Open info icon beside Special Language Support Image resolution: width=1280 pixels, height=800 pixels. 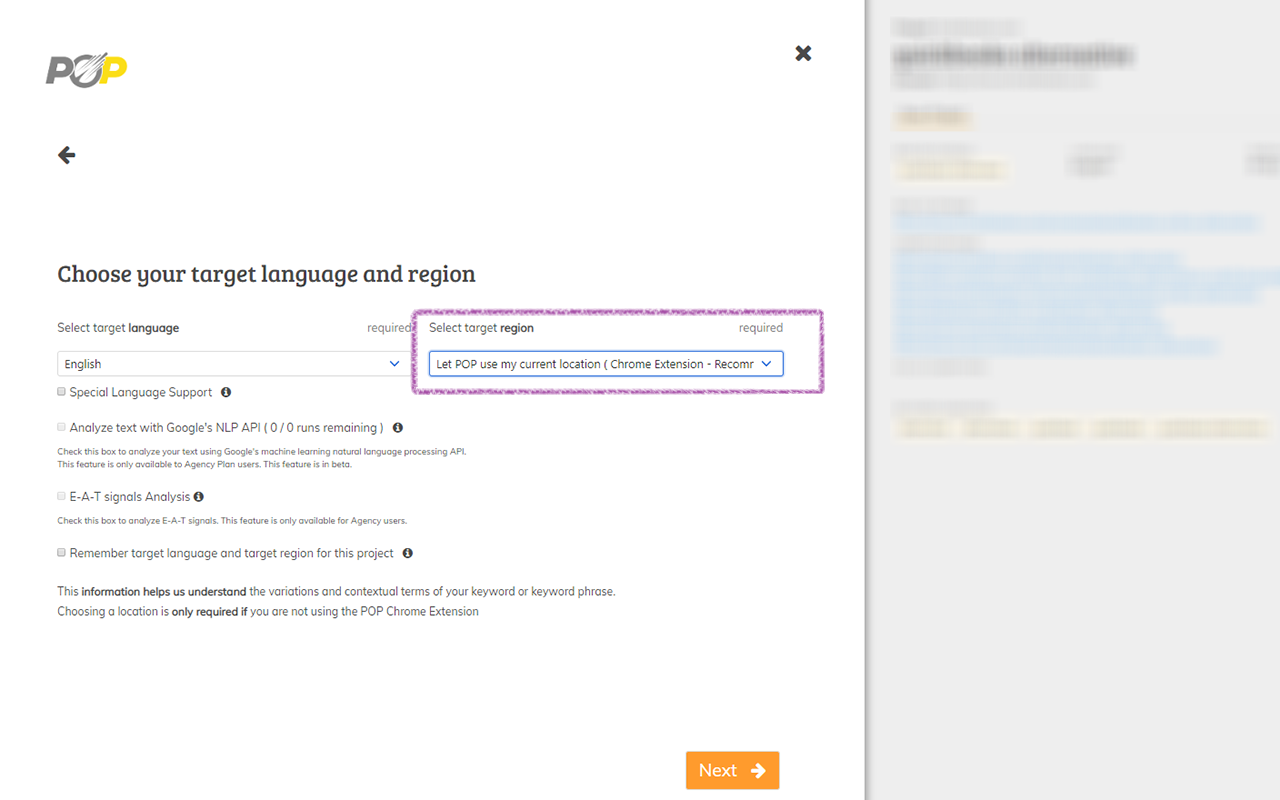coord(226,392)
